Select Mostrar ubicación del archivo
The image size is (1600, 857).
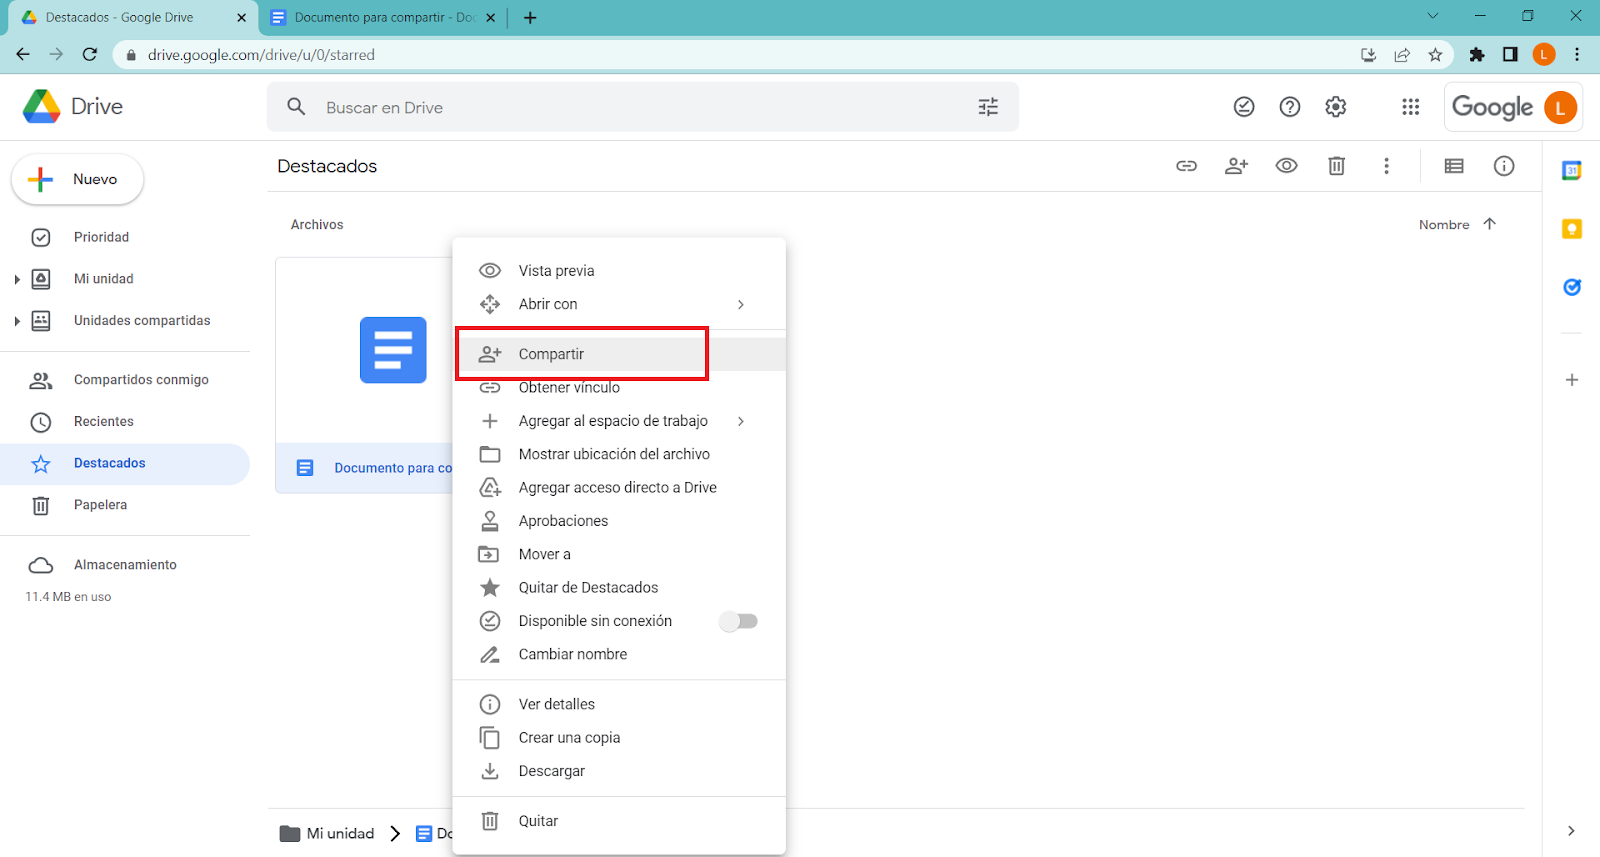619,454
